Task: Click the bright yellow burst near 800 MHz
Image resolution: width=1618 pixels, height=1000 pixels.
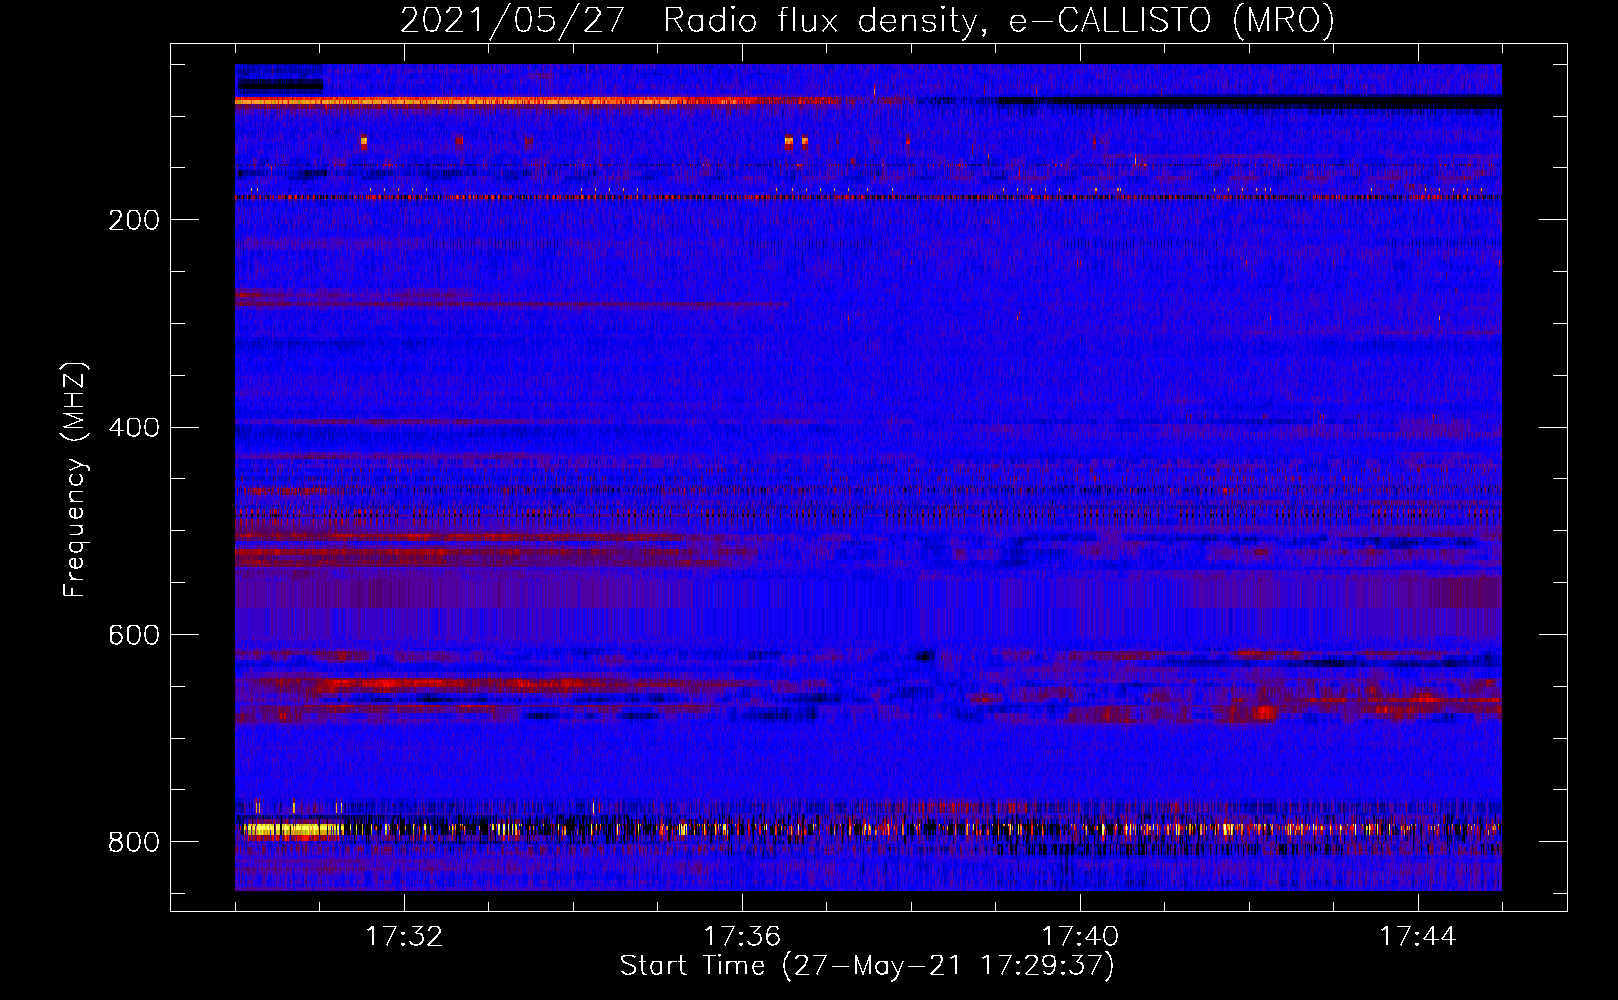Action: pyautogui.click(x=290, y=829)
